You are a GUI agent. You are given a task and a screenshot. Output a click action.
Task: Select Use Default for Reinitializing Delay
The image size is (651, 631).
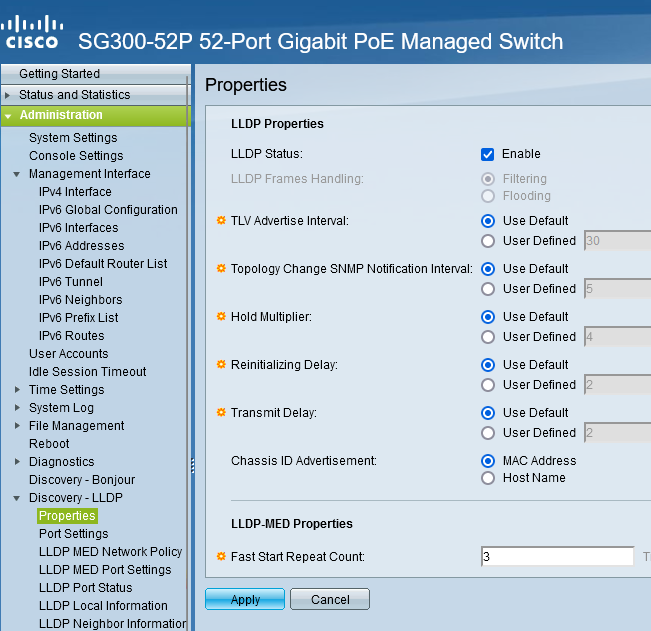coord(488,365)
